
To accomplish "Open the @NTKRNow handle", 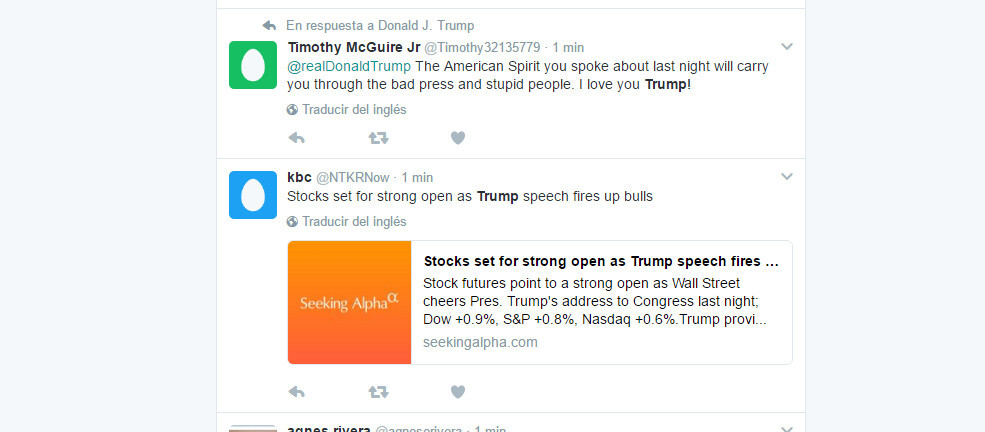I will pos(352,178).
